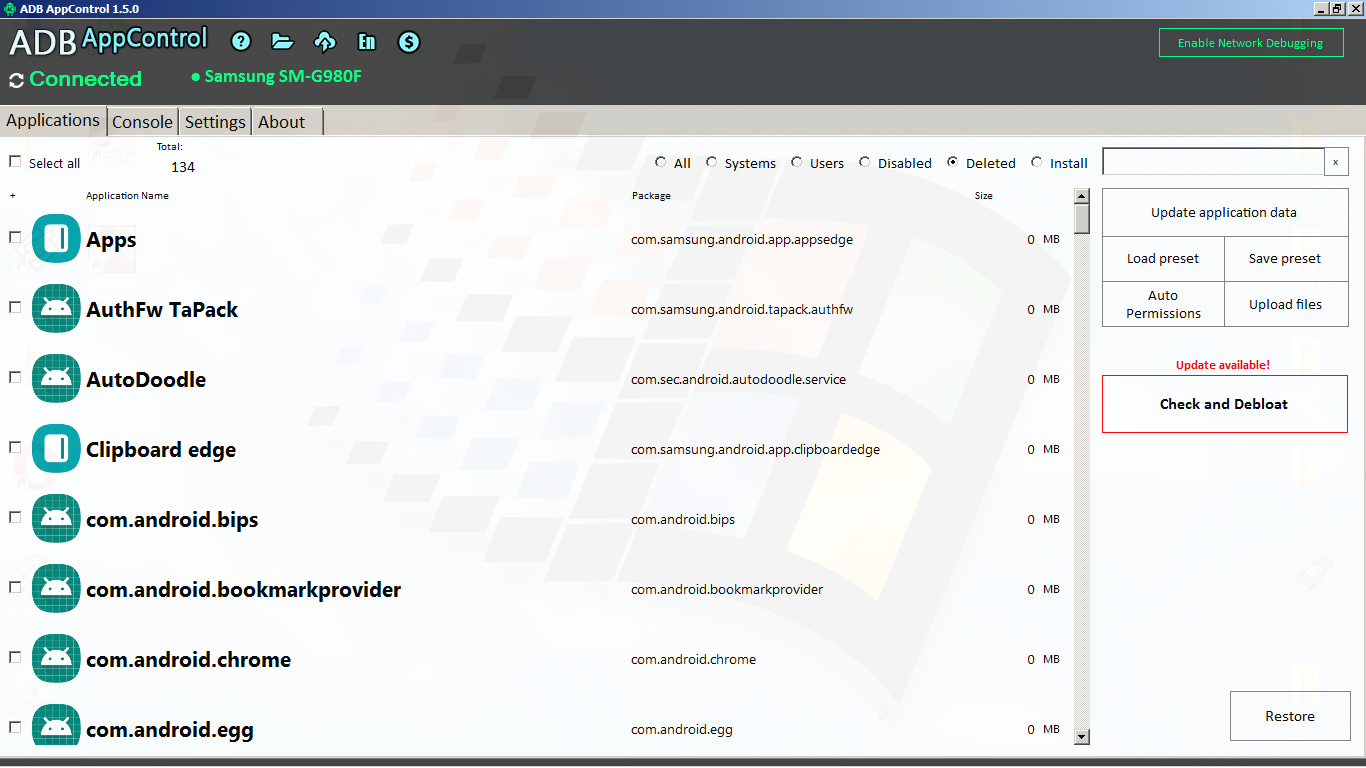This screenshot has height=768, width=1366.
Task: Open the help question mark icon
Action: 241,41
